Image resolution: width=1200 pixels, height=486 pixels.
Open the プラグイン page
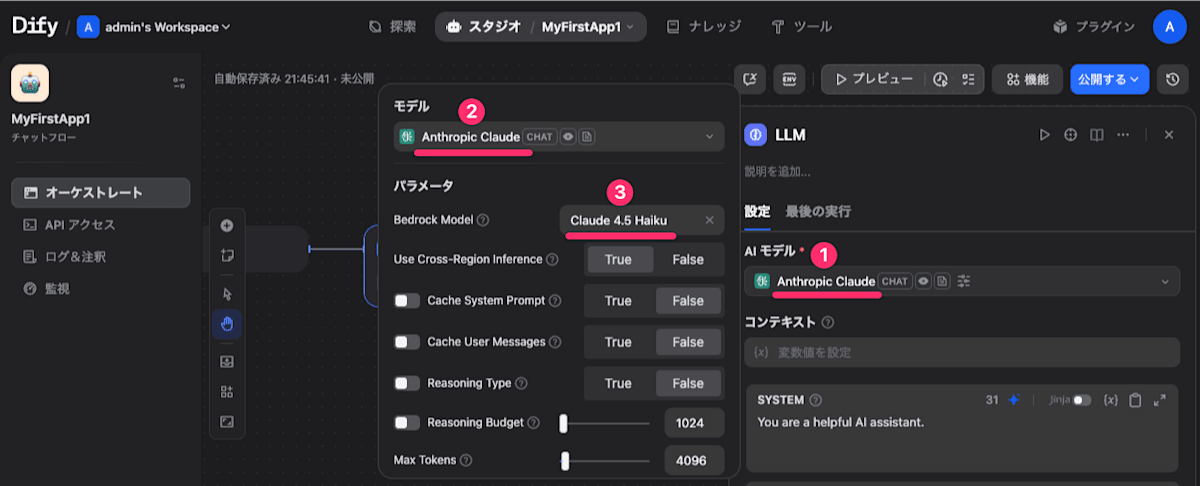coord(1093,27)
